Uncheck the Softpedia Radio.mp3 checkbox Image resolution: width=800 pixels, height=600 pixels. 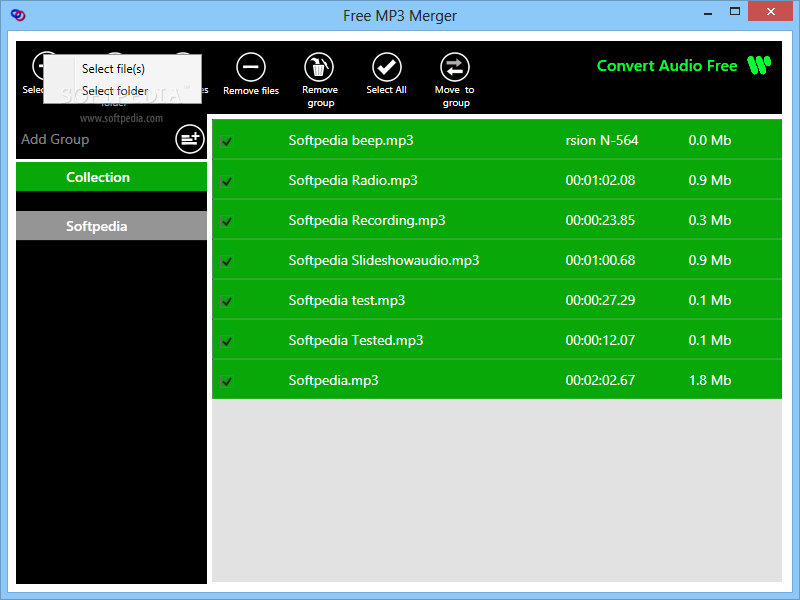pyautogui.click(x=227, y=181)
